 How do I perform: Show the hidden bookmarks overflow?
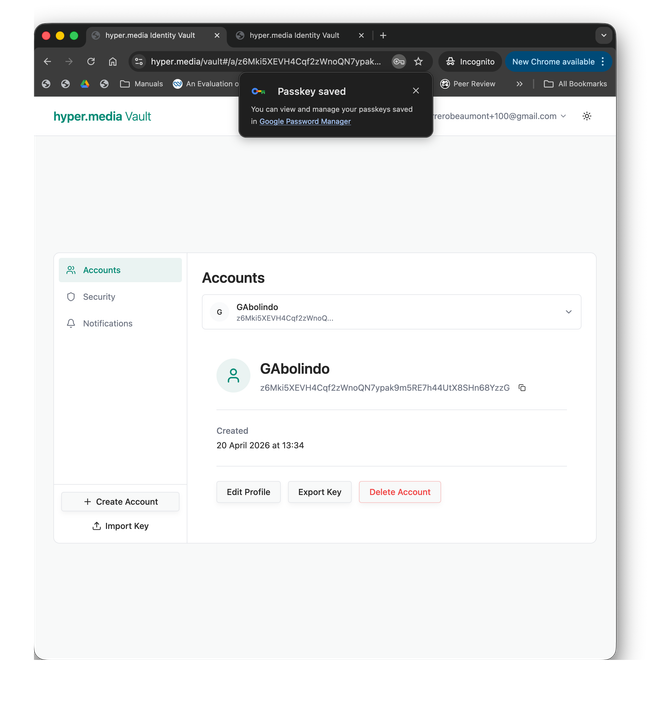point(519,84)
